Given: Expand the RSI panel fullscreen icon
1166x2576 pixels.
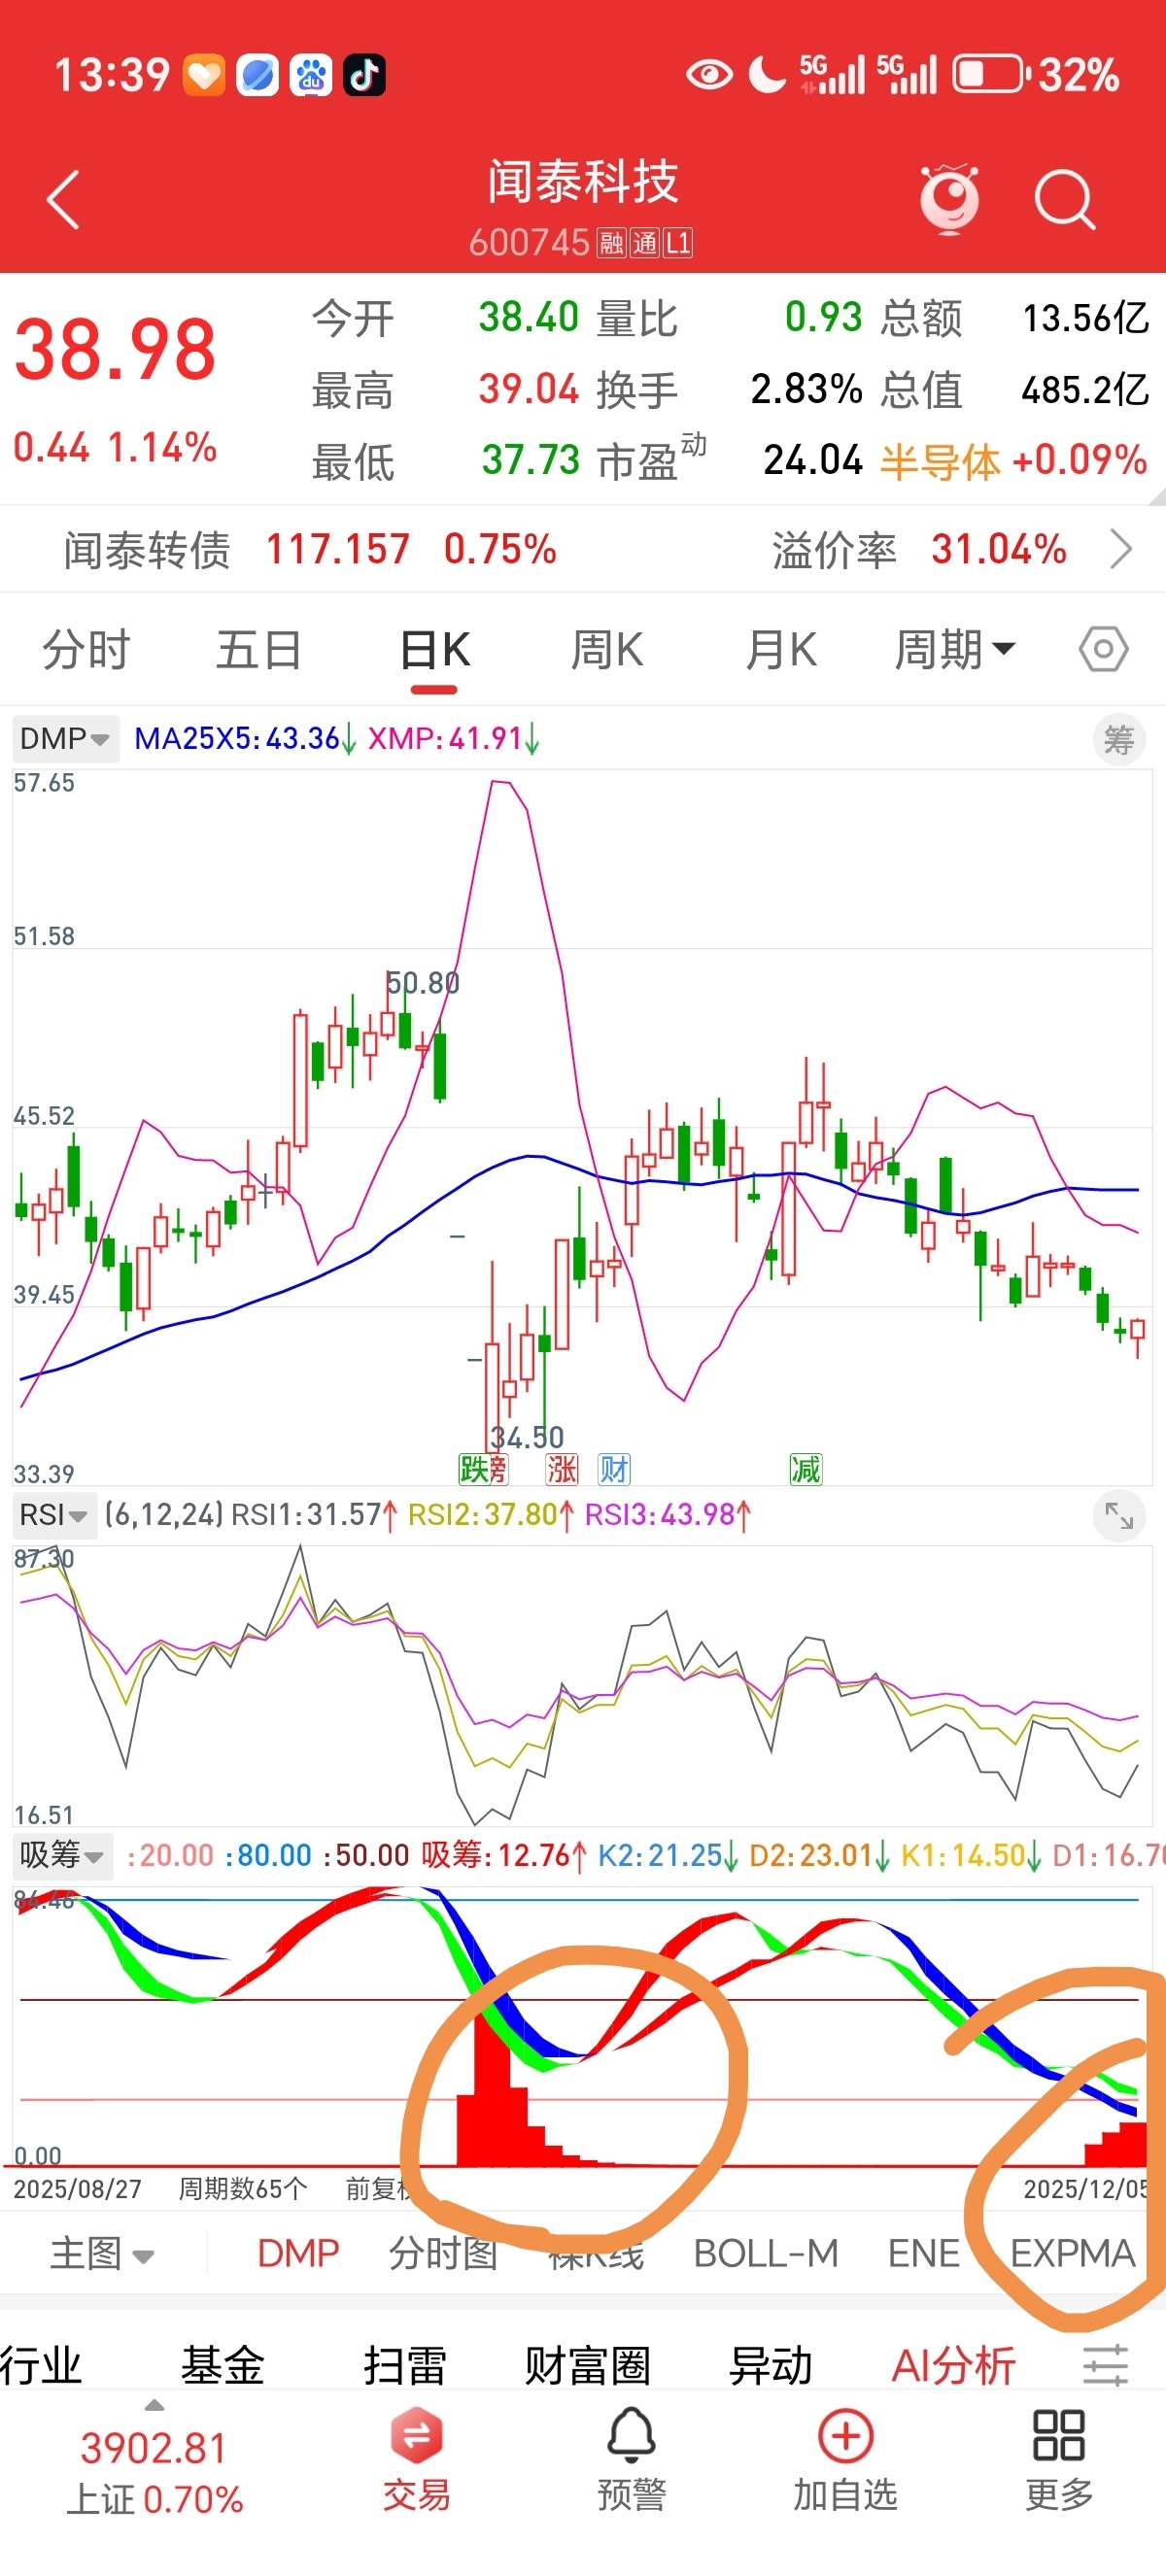Looking at the screenshot, I should (x=1118, y=1517).
